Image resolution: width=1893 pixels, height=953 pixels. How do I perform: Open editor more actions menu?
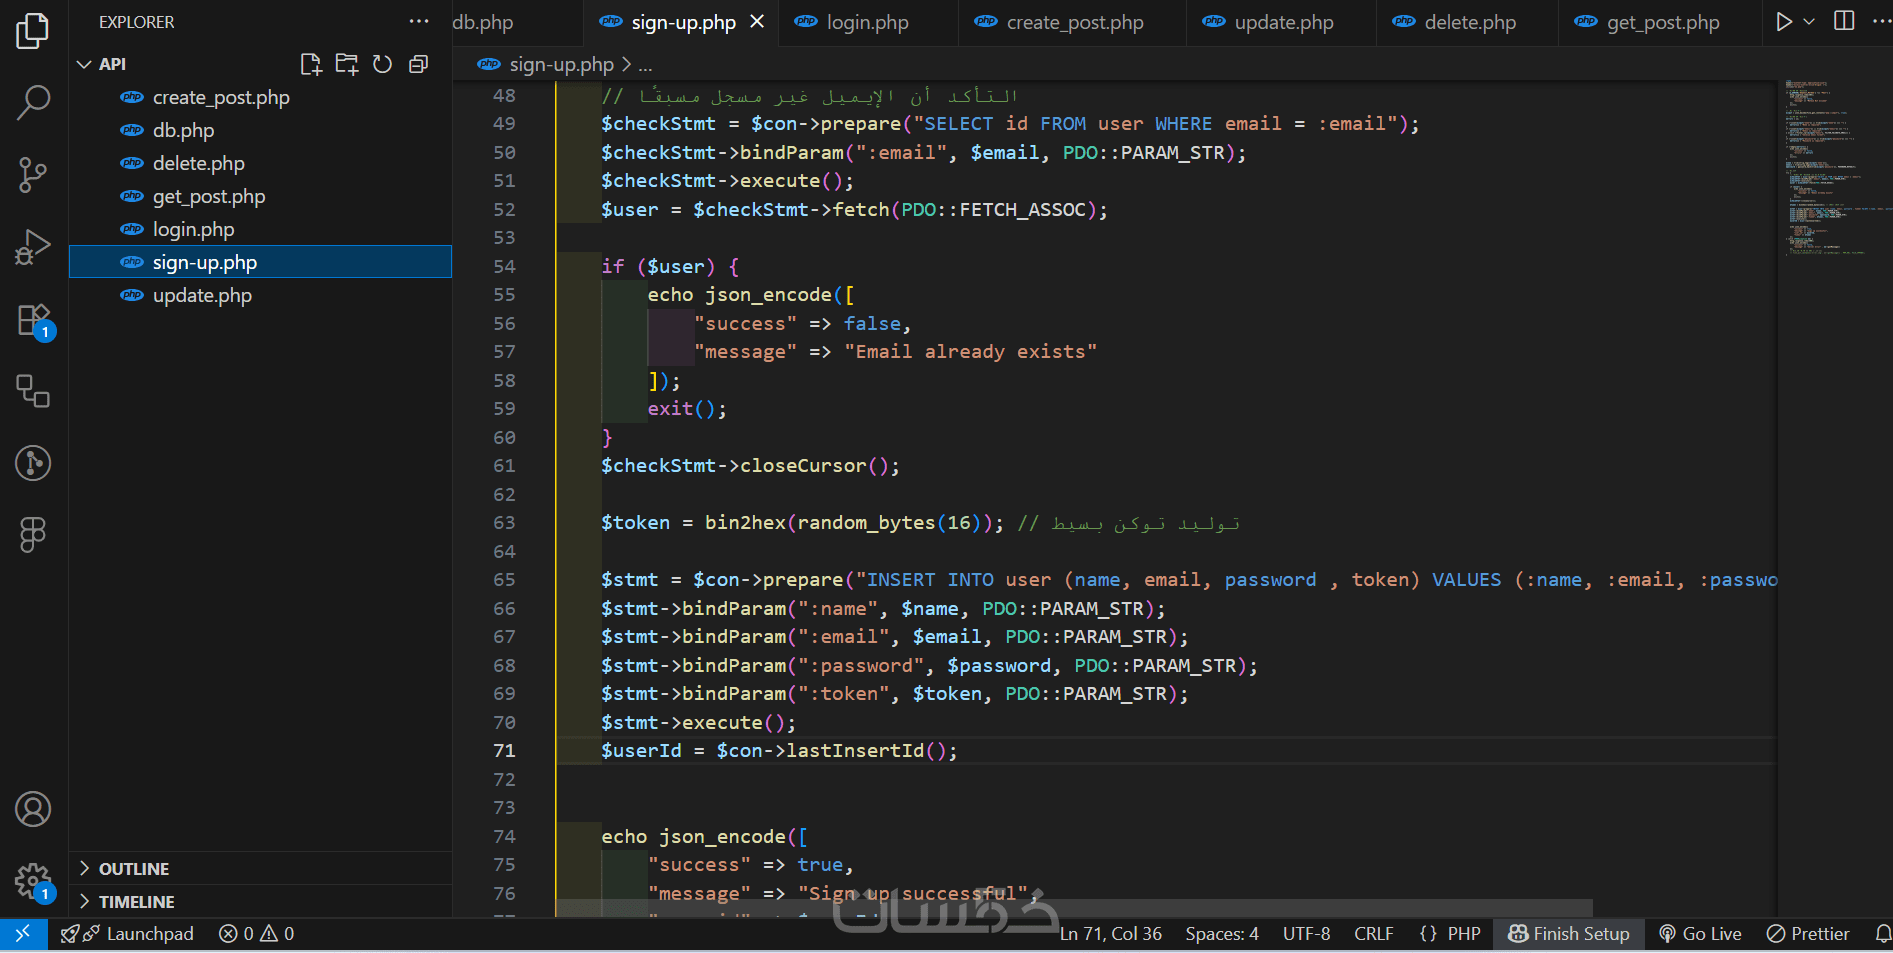(x=1880, y=21)
